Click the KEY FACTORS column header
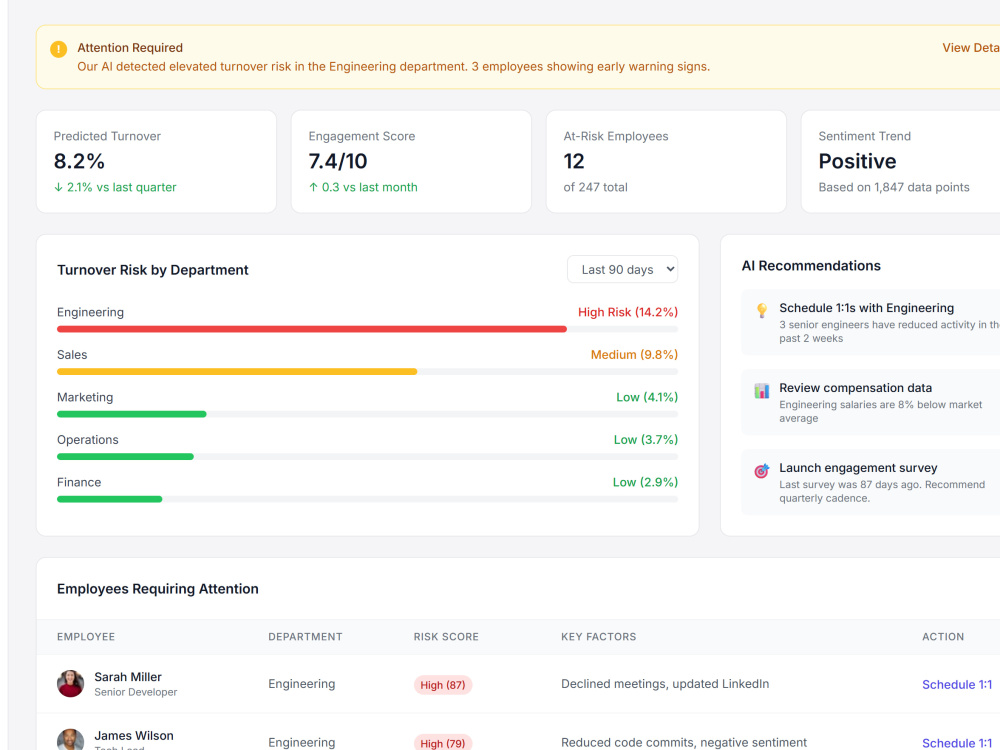This screenshot has width=1000, height=750. point(598,636)
